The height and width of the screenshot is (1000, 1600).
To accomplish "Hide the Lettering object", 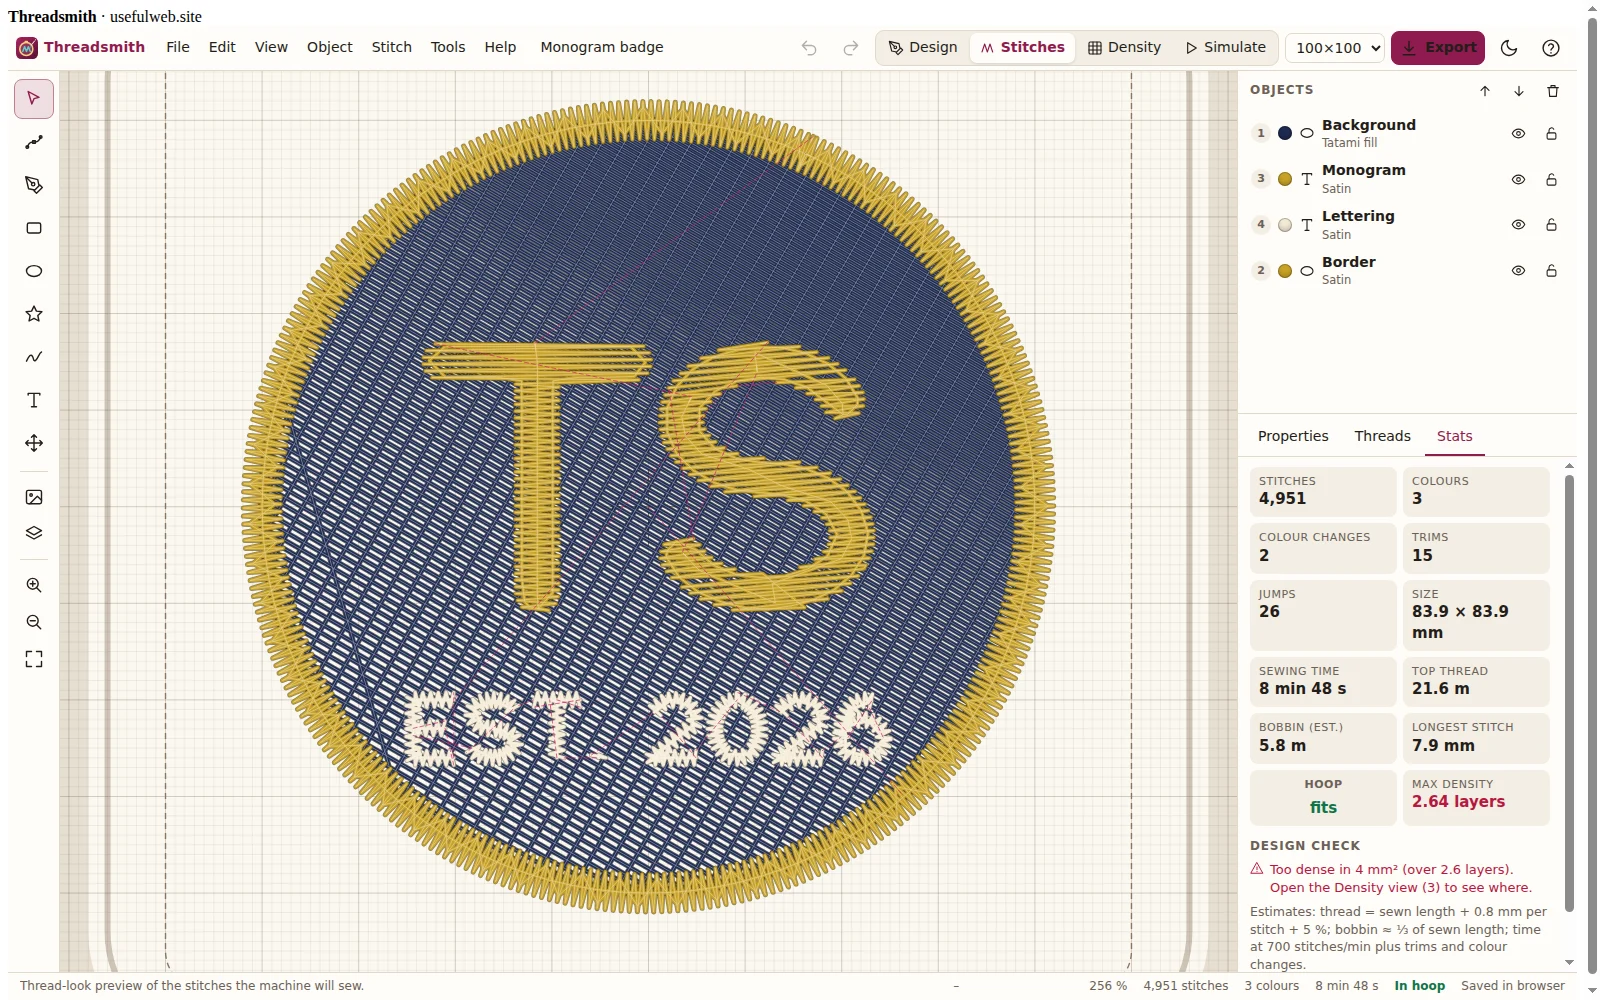I will coord(1518,225).
